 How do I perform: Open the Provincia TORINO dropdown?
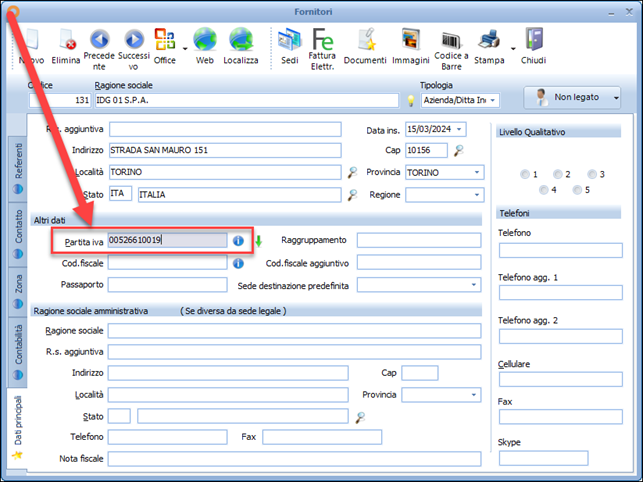click(x=477, y=172)
